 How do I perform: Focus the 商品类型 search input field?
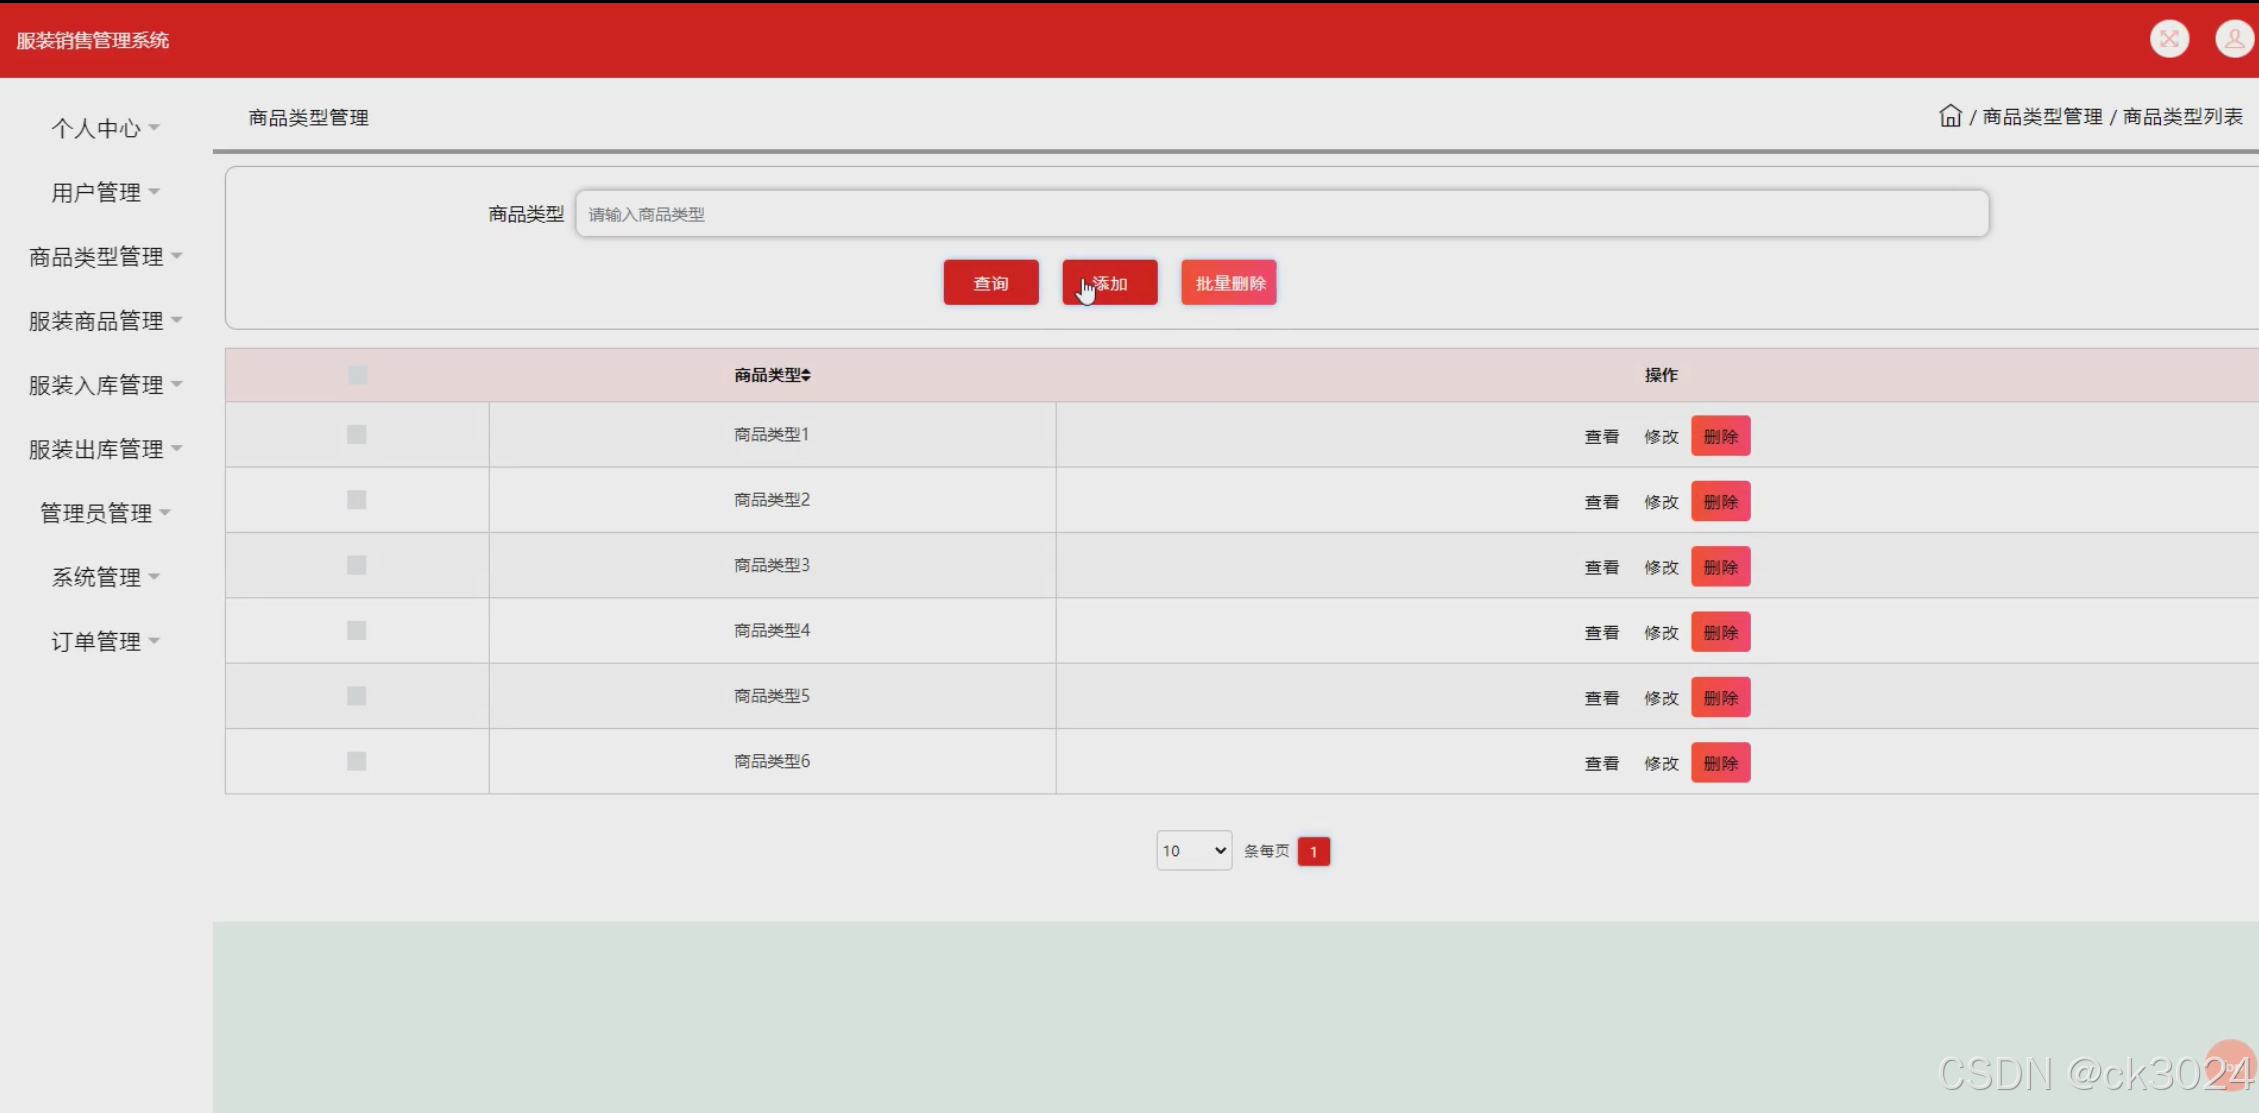click(1281, 214)
